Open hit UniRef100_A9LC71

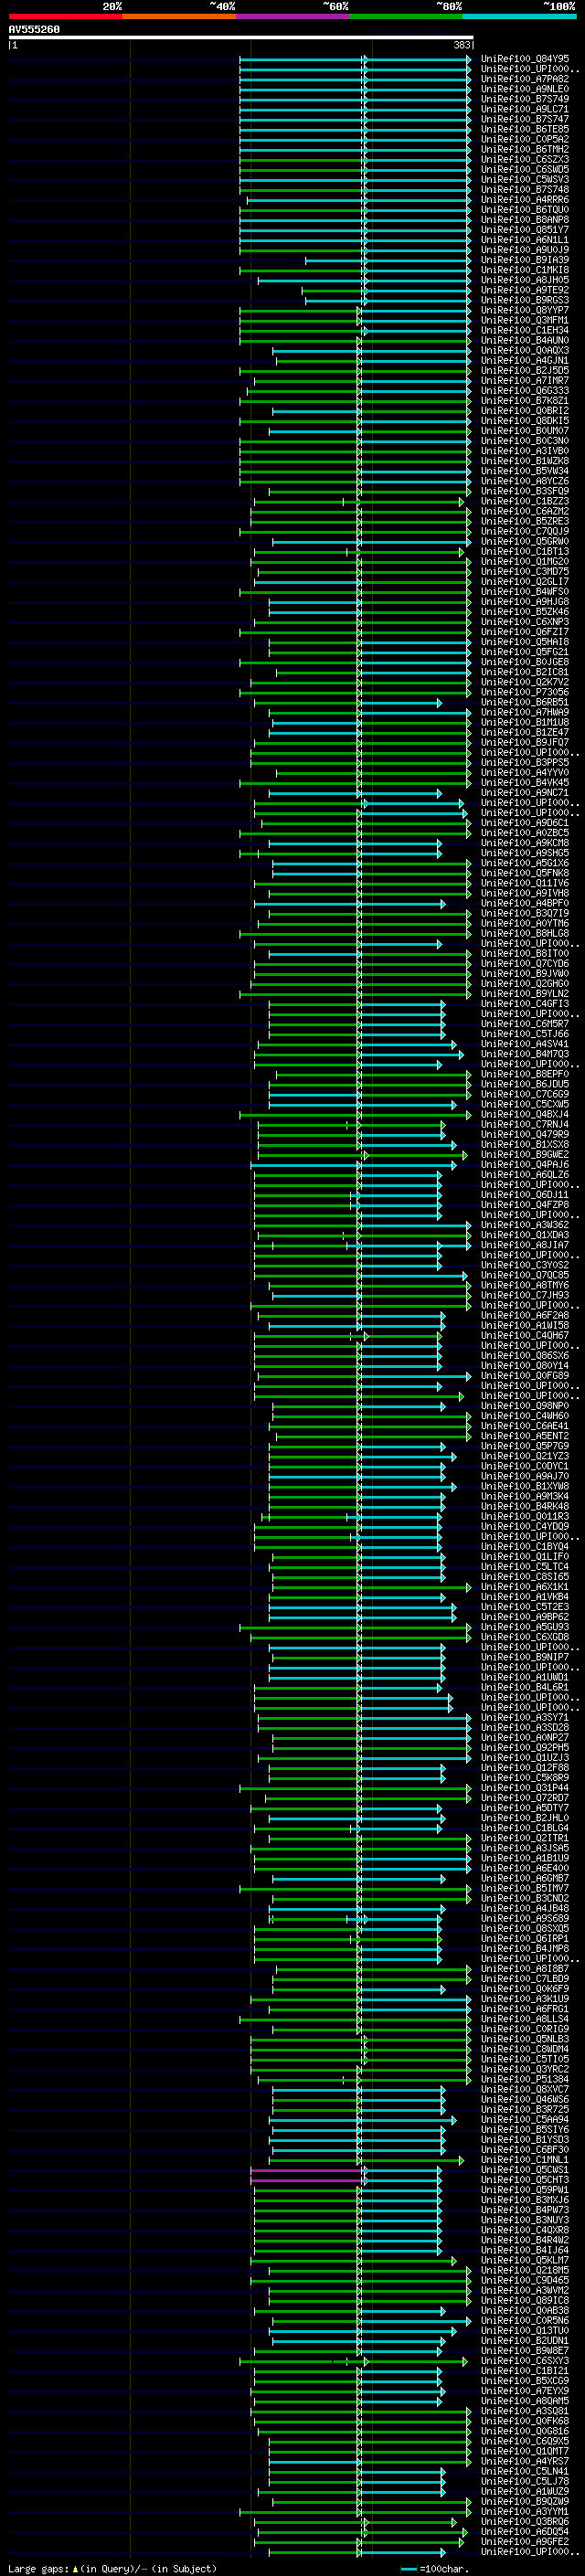(x=525, y=109)
